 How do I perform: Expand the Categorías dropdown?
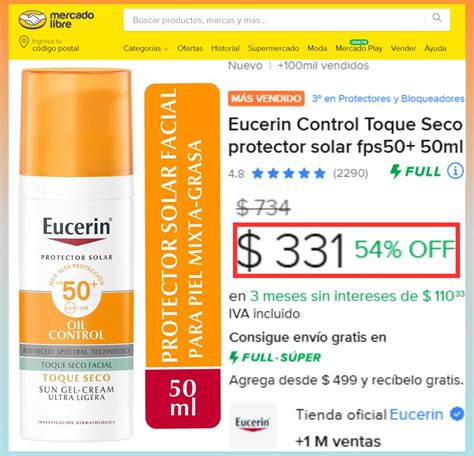pos(146,48)
